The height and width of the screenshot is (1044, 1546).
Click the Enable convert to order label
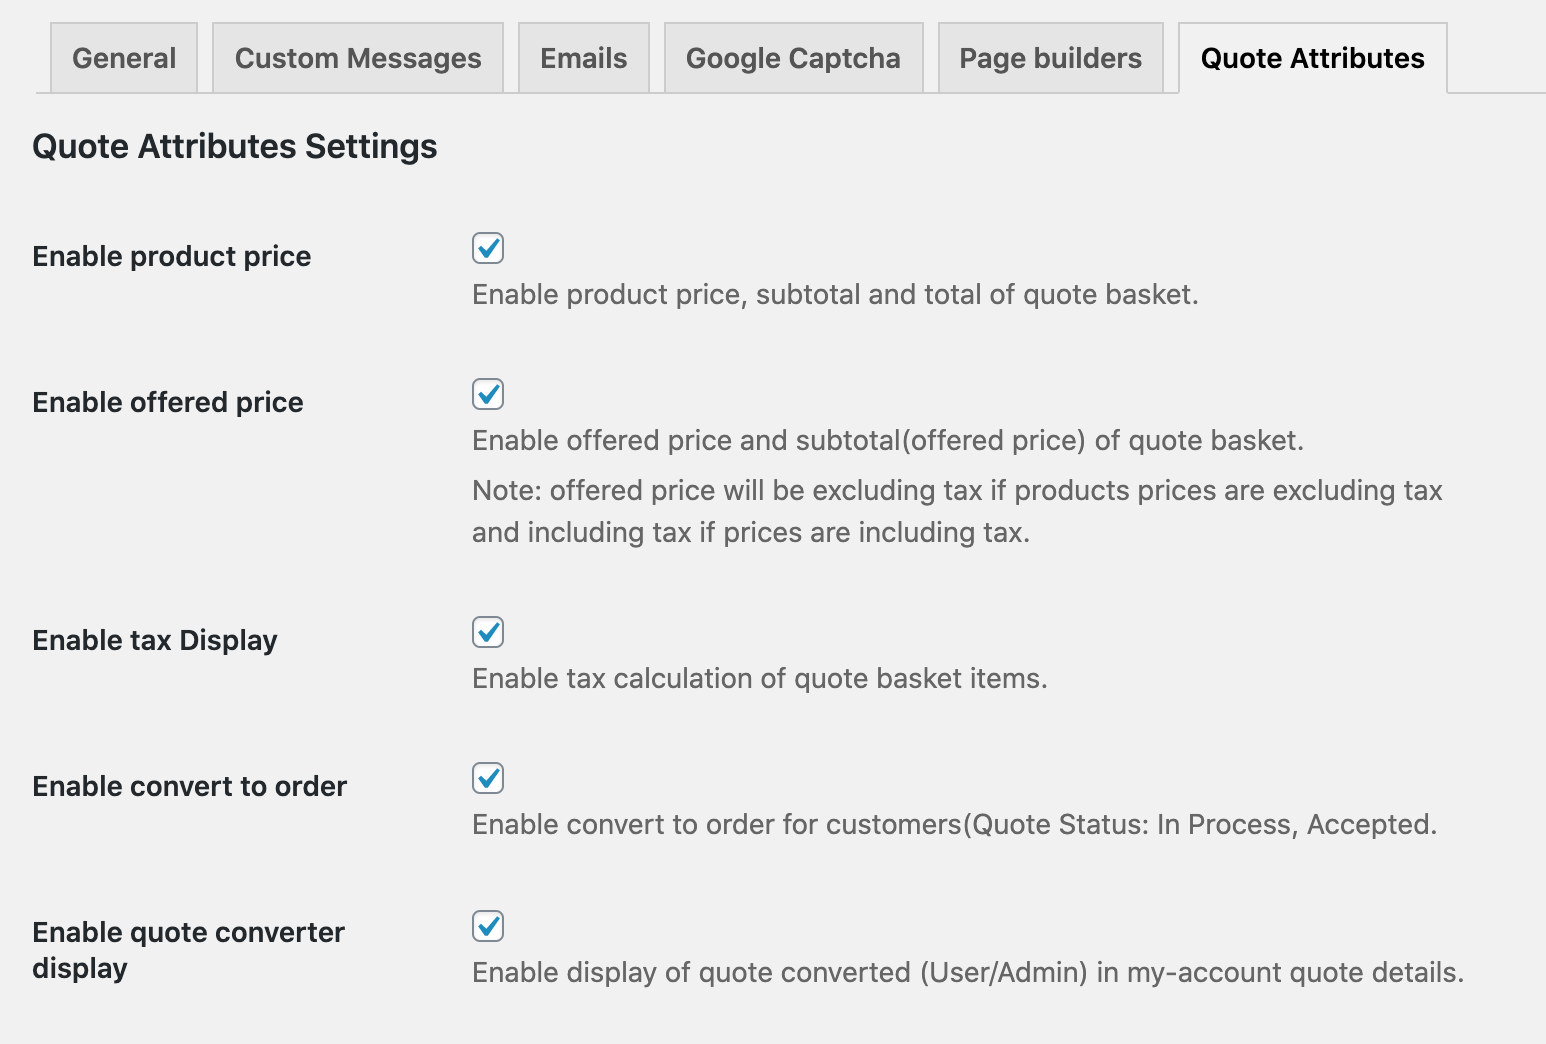pyautogui.click(x=189, y=786)
